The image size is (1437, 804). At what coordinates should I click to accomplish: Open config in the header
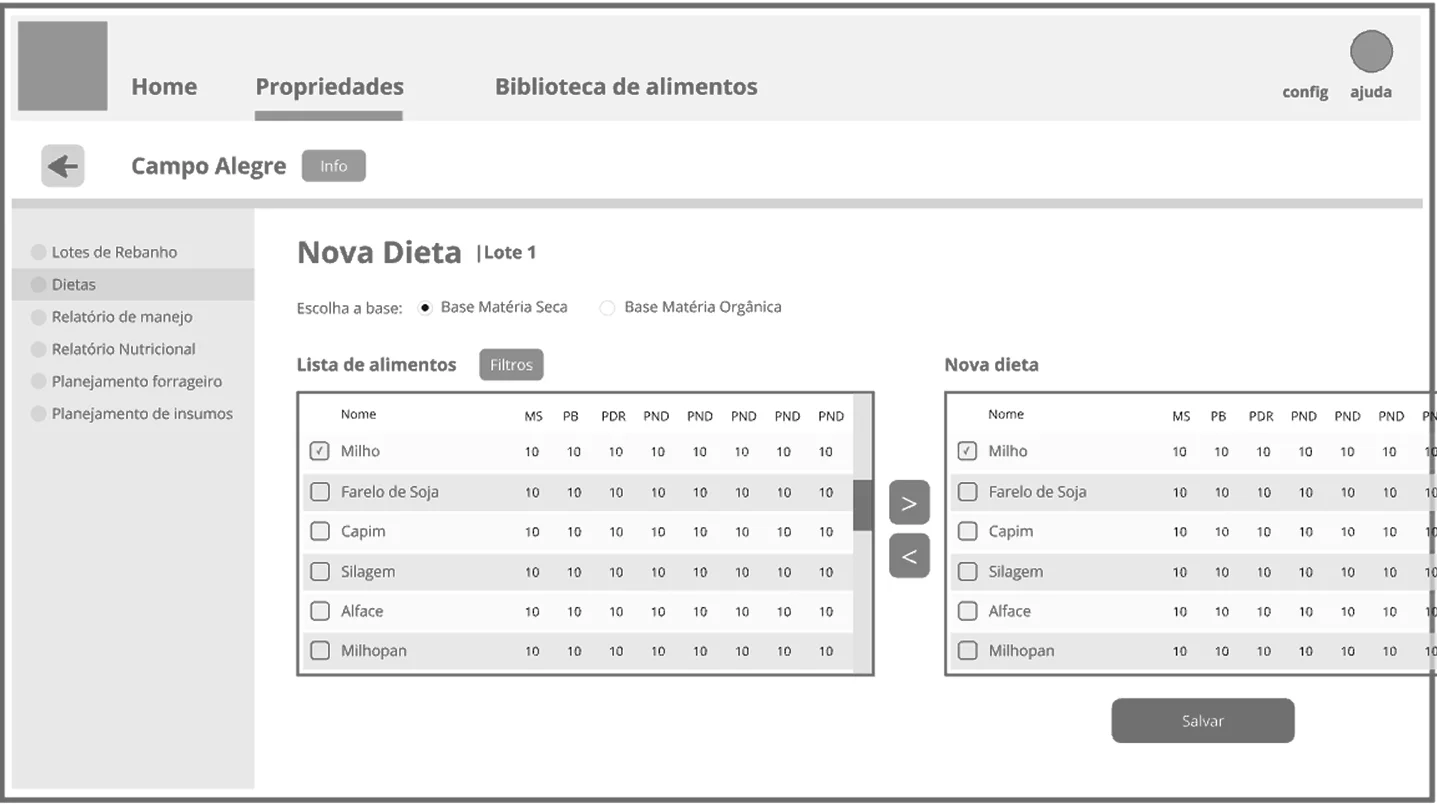click(x=1305, y=92)
